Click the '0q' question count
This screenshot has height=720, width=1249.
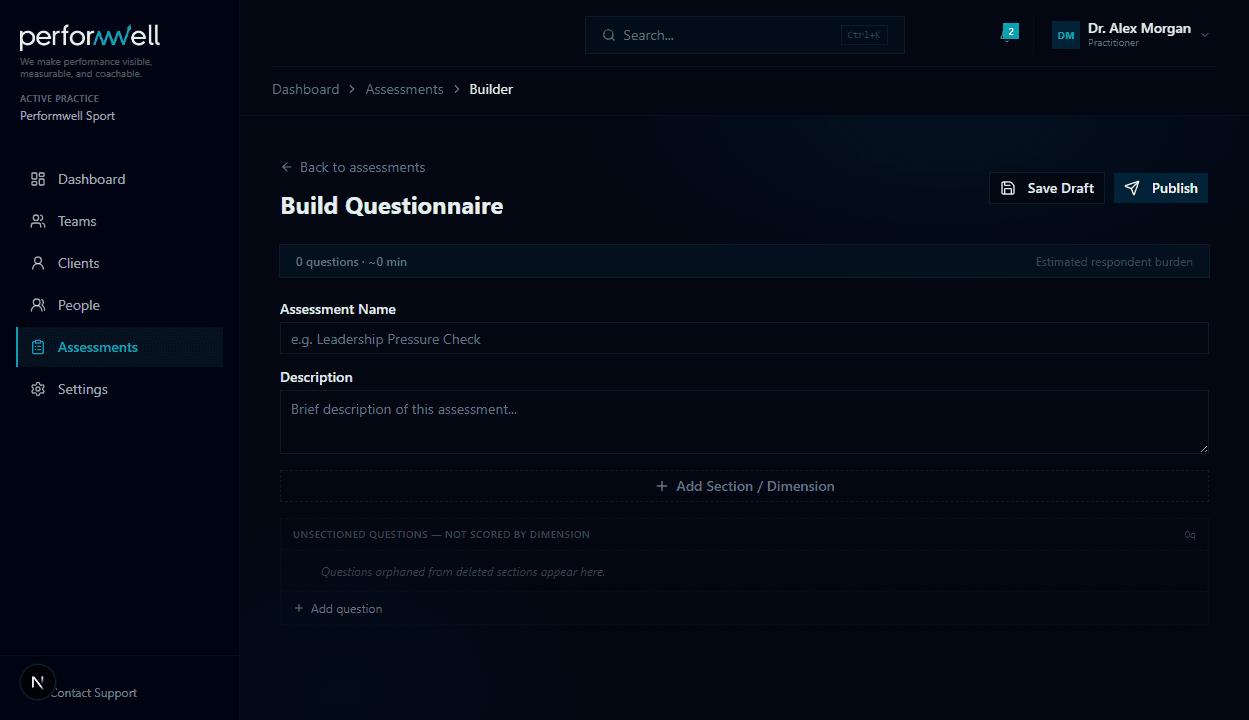tap(1190, 535)
